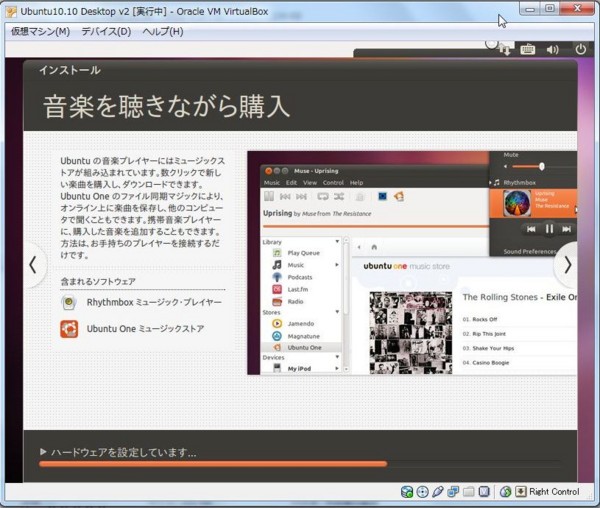Viewport: 600px width, 508px height.
Task: Click the VirtualBox USB devices status icon
Action: pyautogui.click(x=438, y=492)
